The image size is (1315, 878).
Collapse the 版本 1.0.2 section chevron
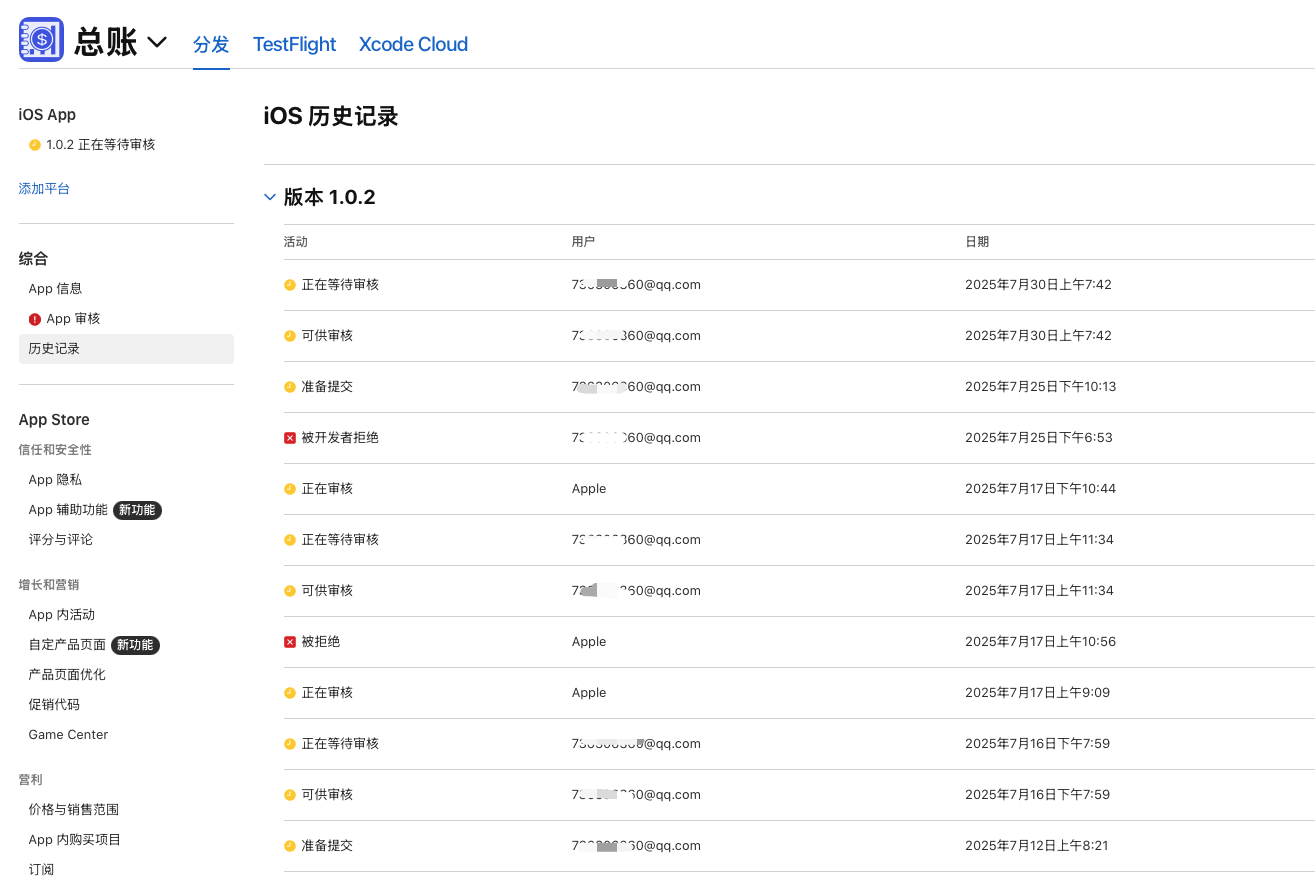(x=270, y=197)
